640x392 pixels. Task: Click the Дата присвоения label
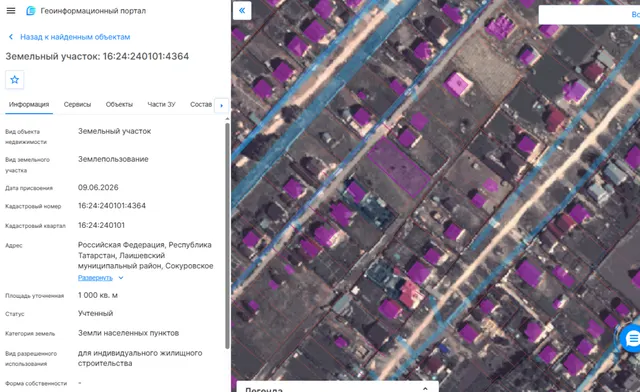pyautogui.click(x=29, y=188)
